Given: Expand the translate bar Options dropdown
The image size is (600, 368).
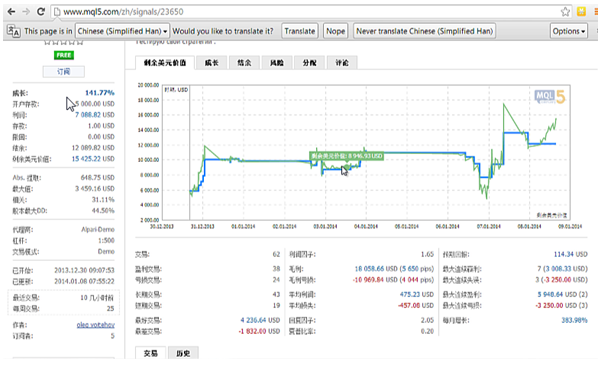Looking at the screenshot, I should coord(569,31).
